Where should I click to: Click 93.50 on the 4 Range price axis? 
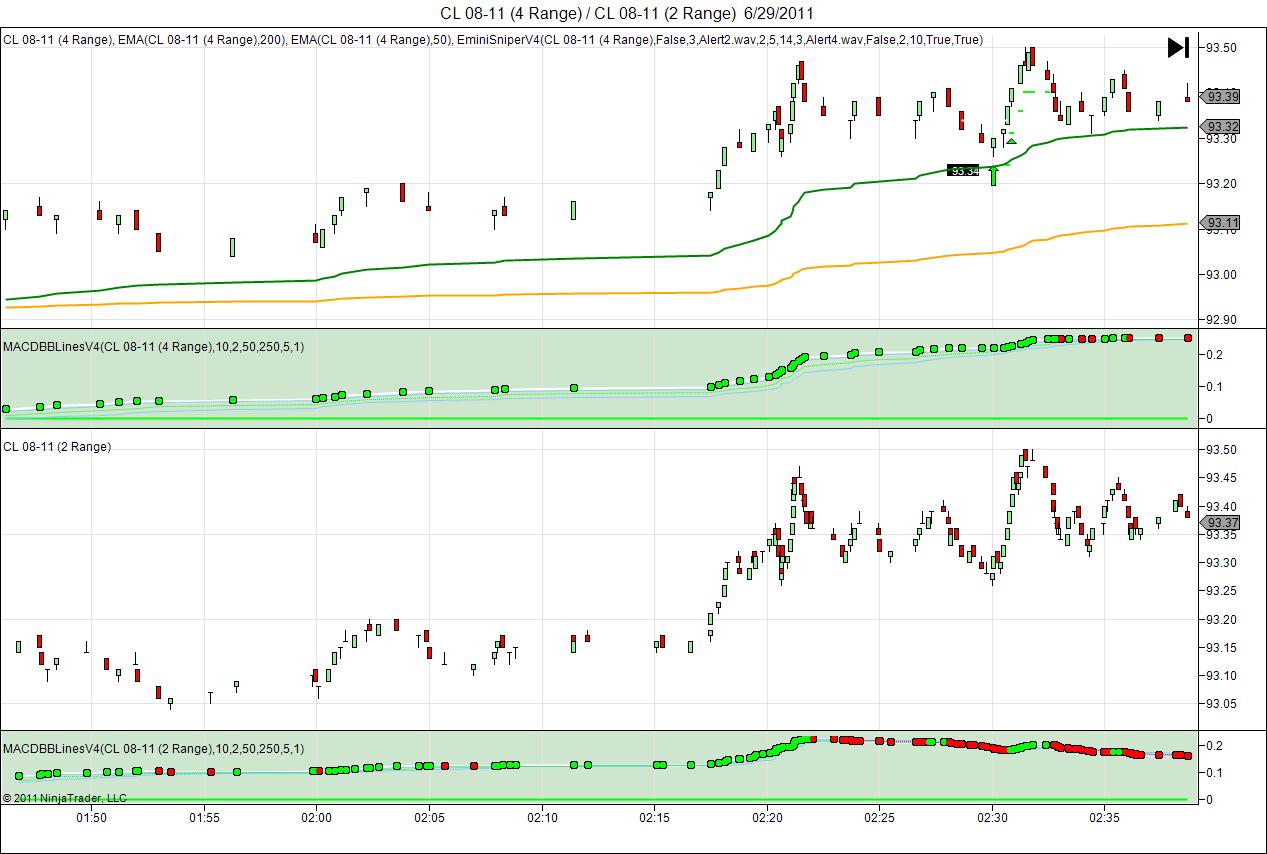pyautogui.click(x=1222, y=47)
